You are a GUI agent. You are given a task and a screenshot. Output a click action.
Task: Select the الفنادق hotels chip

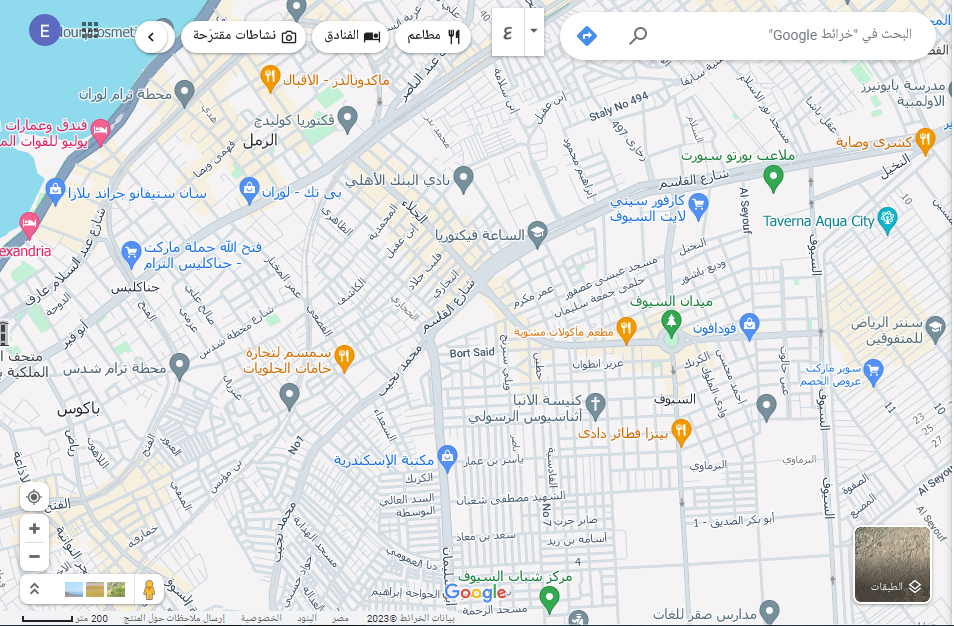349,36
